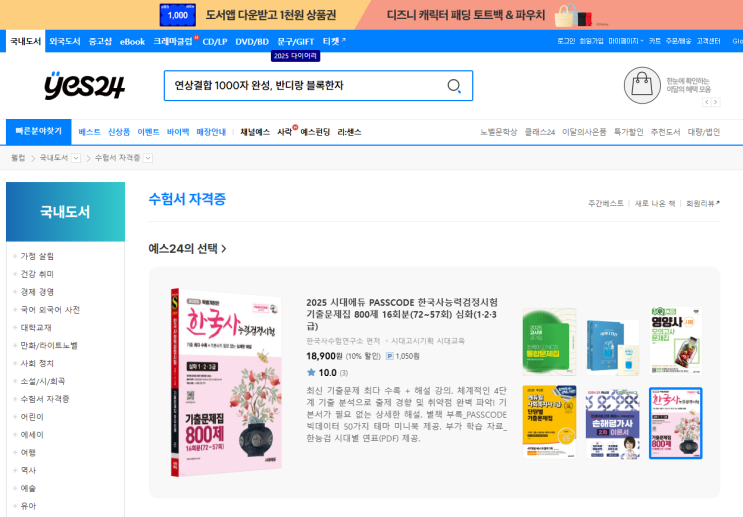Click the shopping bag benefits icon
Image resolution: width=743 pixels, height=517 pixels.
(x=642, y=85)
